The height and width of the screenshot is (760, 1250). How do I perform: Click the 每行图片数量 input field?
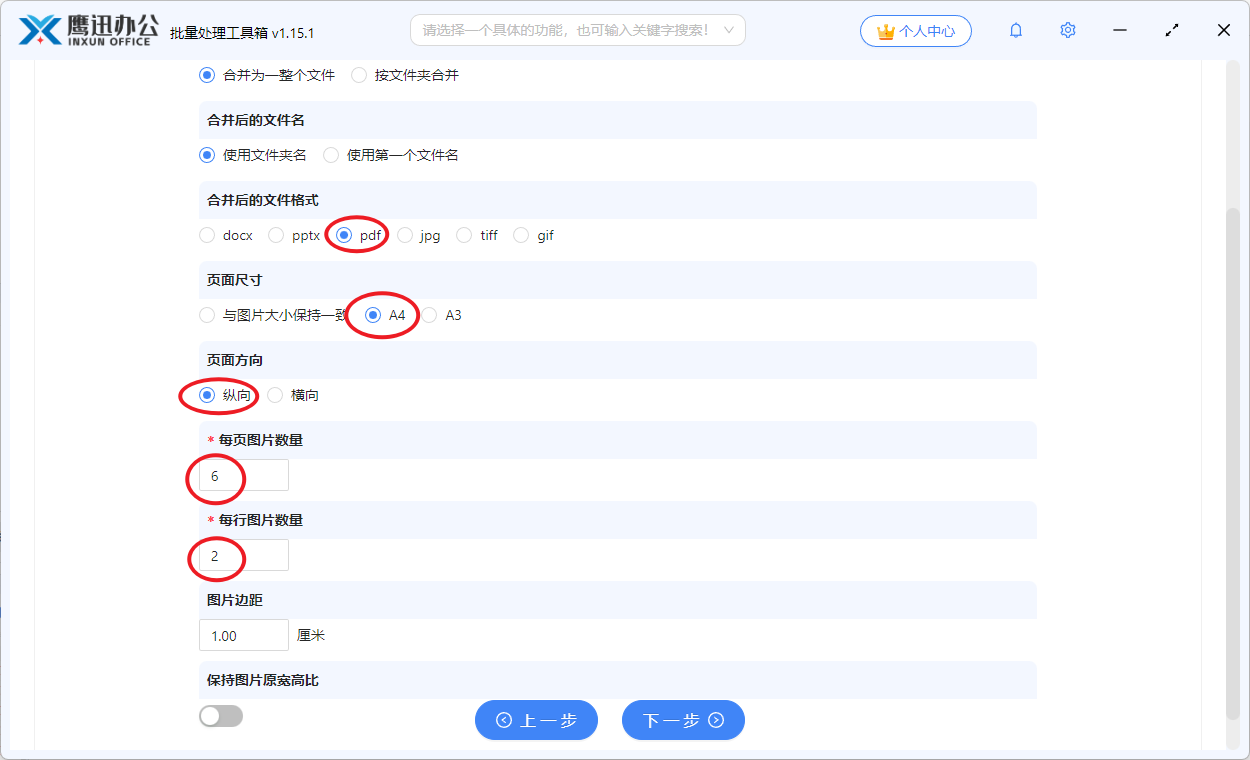coord(244,555)
